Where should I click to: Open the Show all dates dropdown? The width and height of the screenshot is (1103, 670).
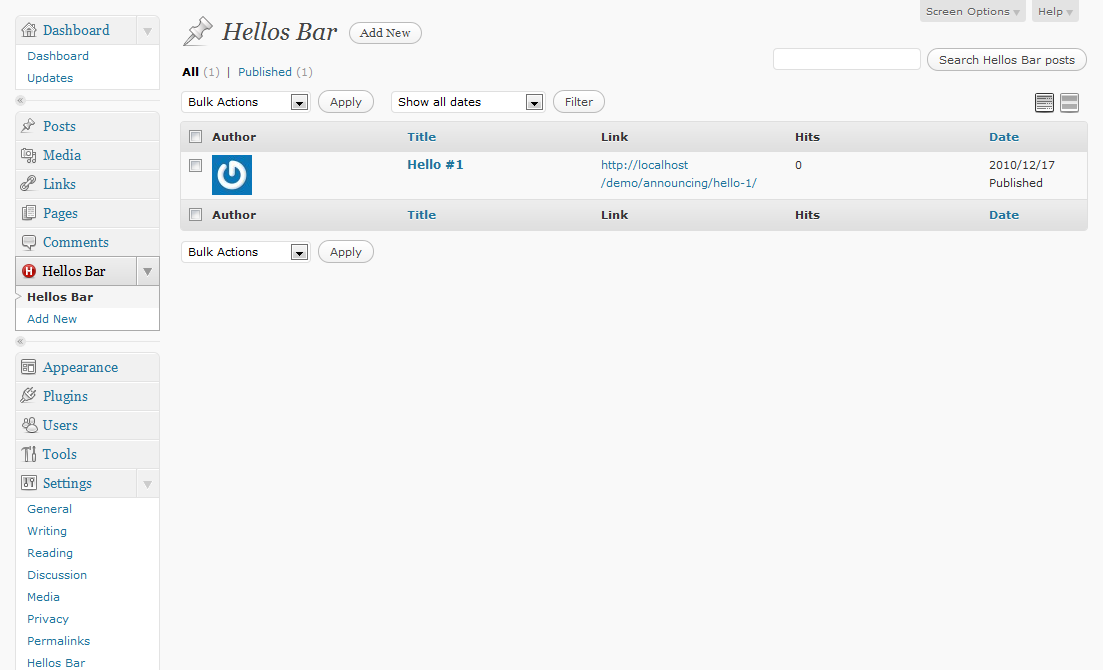pyautogui.click(x=468, y=102)
